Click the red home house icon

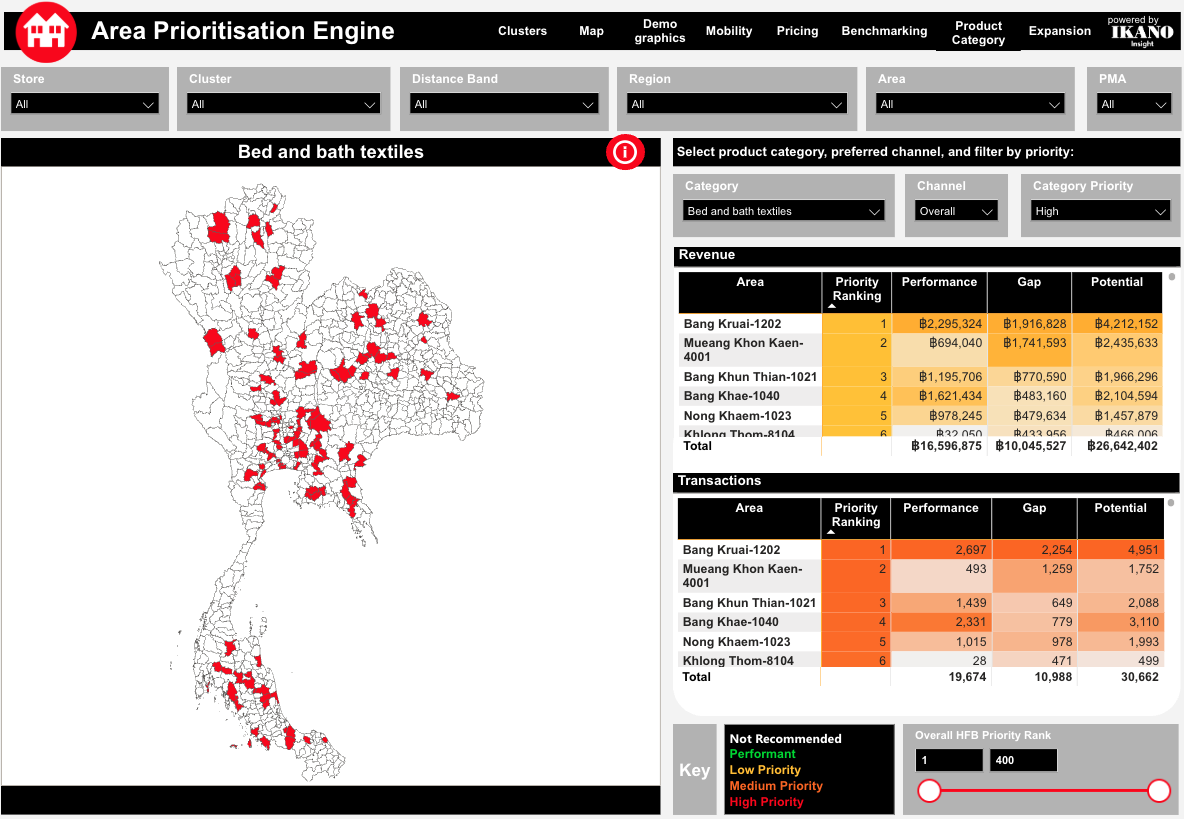coord(46,32)
